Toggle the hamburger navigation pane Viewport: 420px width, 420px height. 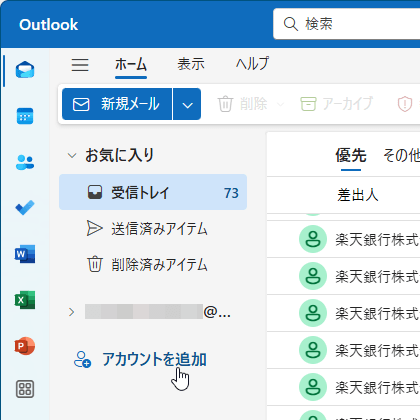(80, 65)
